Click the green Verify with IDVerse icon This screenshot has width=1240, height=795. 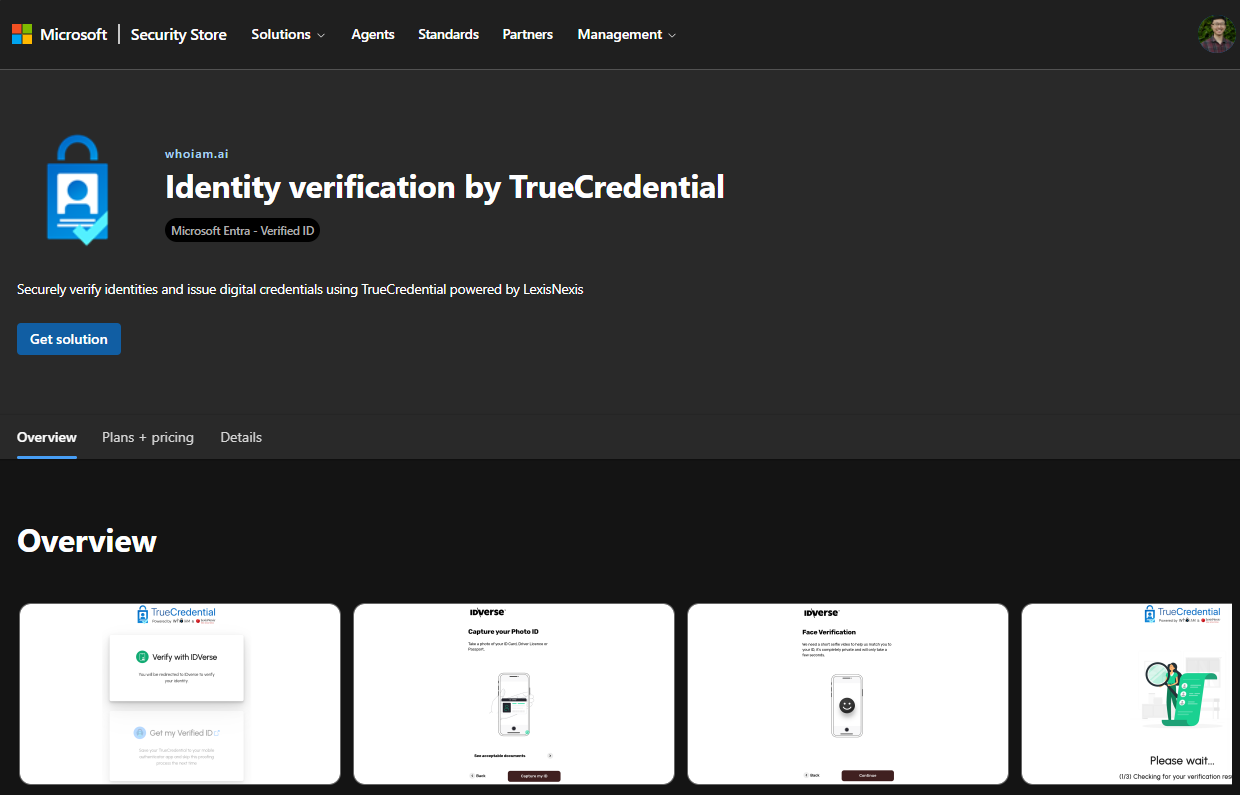click(143, 657)
